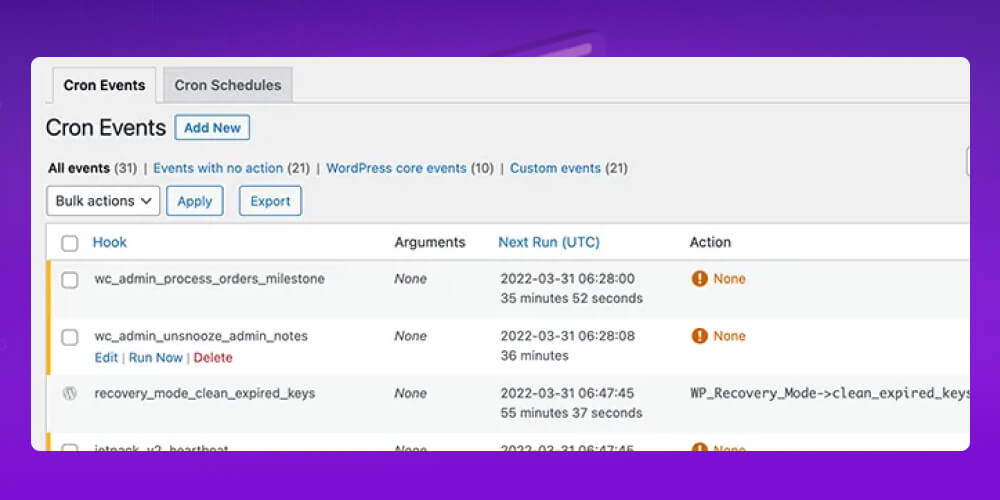Check the wc_admin_unsnooze_admin_notes checkbox
The width and height of the screenshot is (1000, 500).
pos(70,337)
